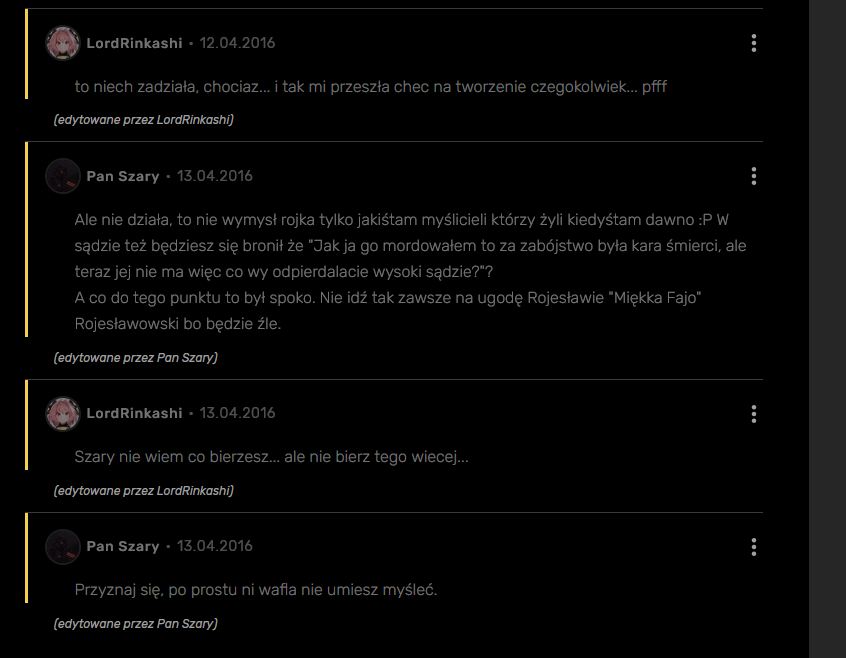Image resolution: width=846 pixels, height=658 pixels.
Task: Open LordRinkashi username above "Szary nie wiem"
Action: (x=134, y=413)
